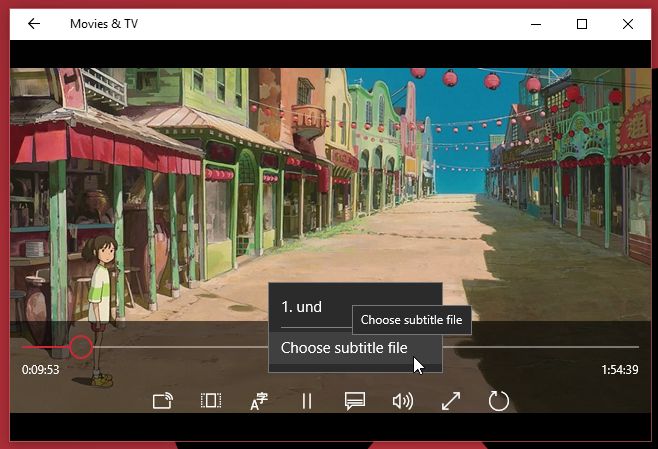658x449 pixels.
Task: Switch video to full screen
Action: (451, 401)
